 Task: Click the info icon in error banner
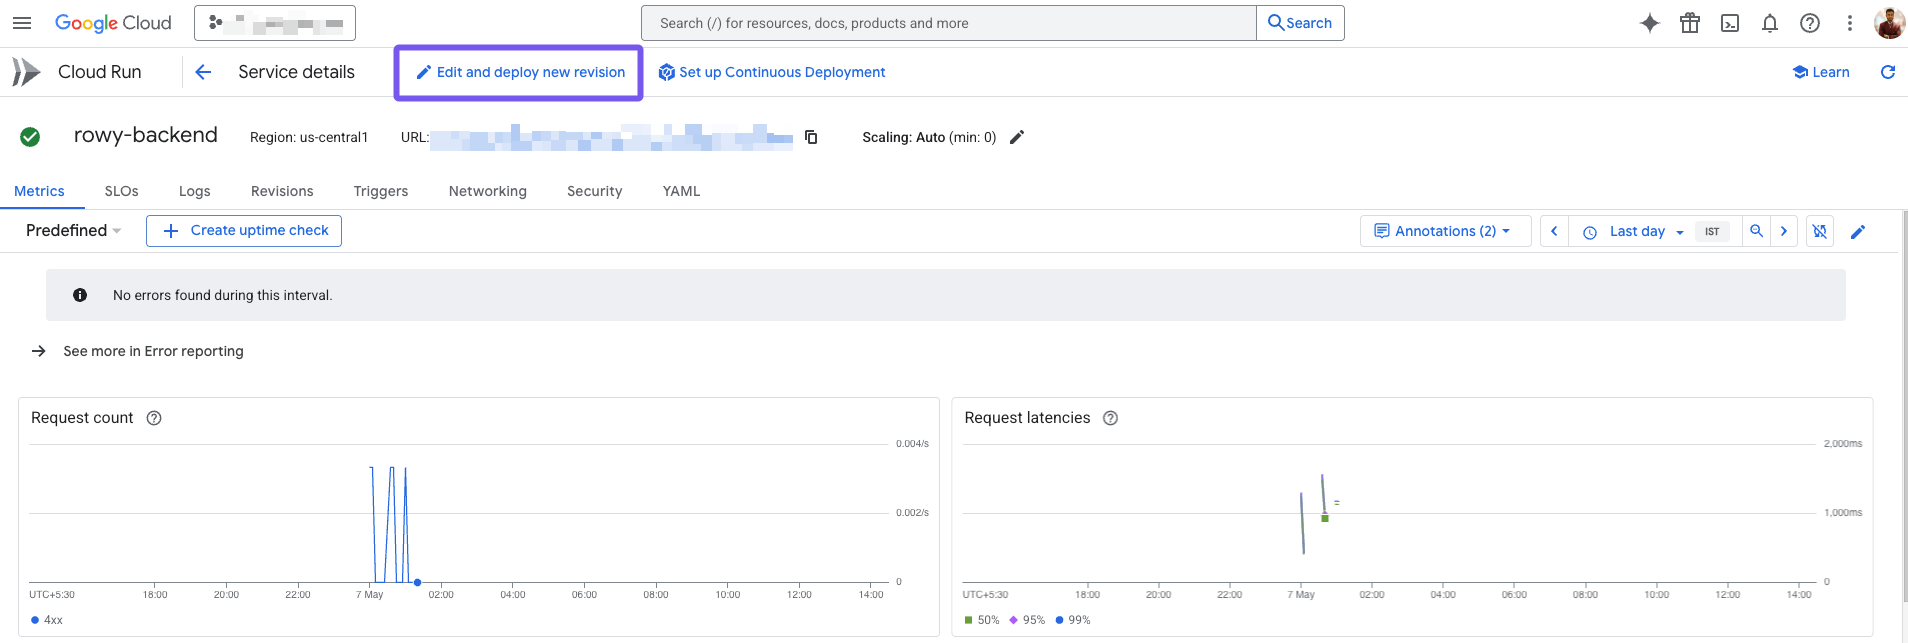tap(80, 295)
